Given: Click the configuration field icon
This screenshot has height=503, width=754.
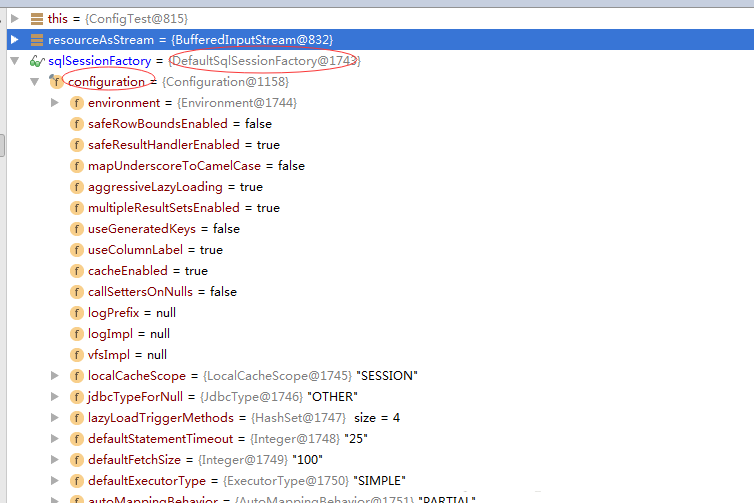Looking at the screenshot, I should (x=56, y=82).
